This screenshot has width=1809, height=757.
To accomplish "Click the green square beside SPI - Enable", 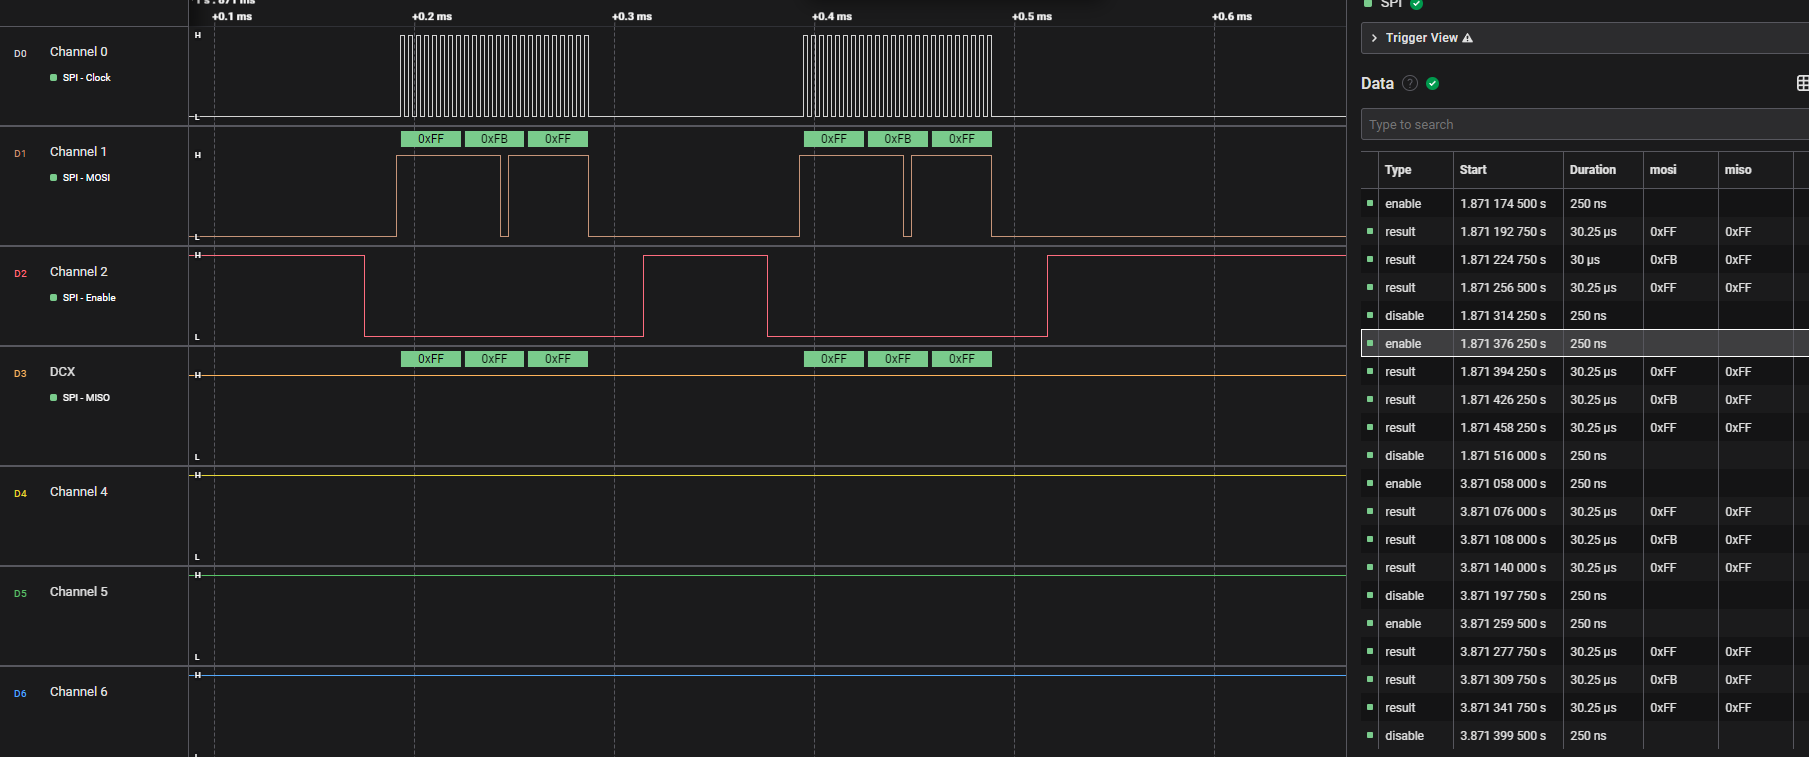I will click(53, 298).
